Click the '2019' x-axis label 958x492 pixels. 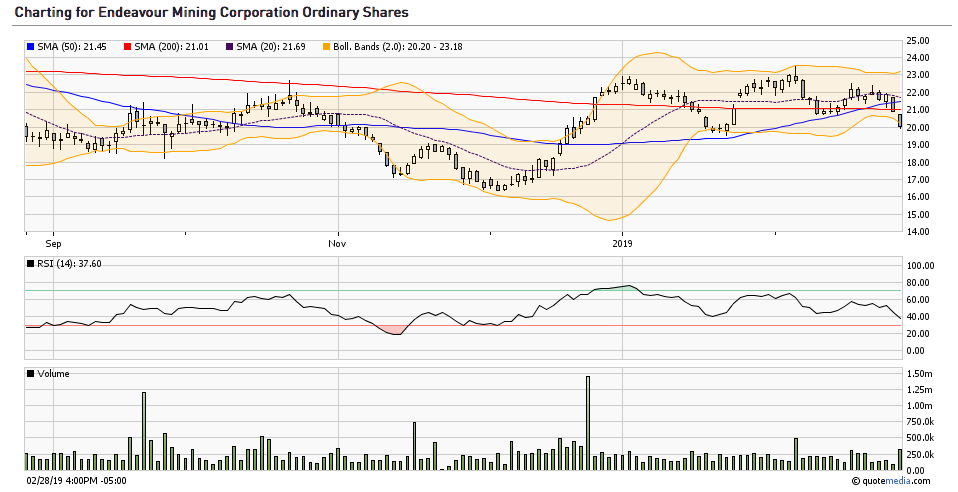[622, 244]
